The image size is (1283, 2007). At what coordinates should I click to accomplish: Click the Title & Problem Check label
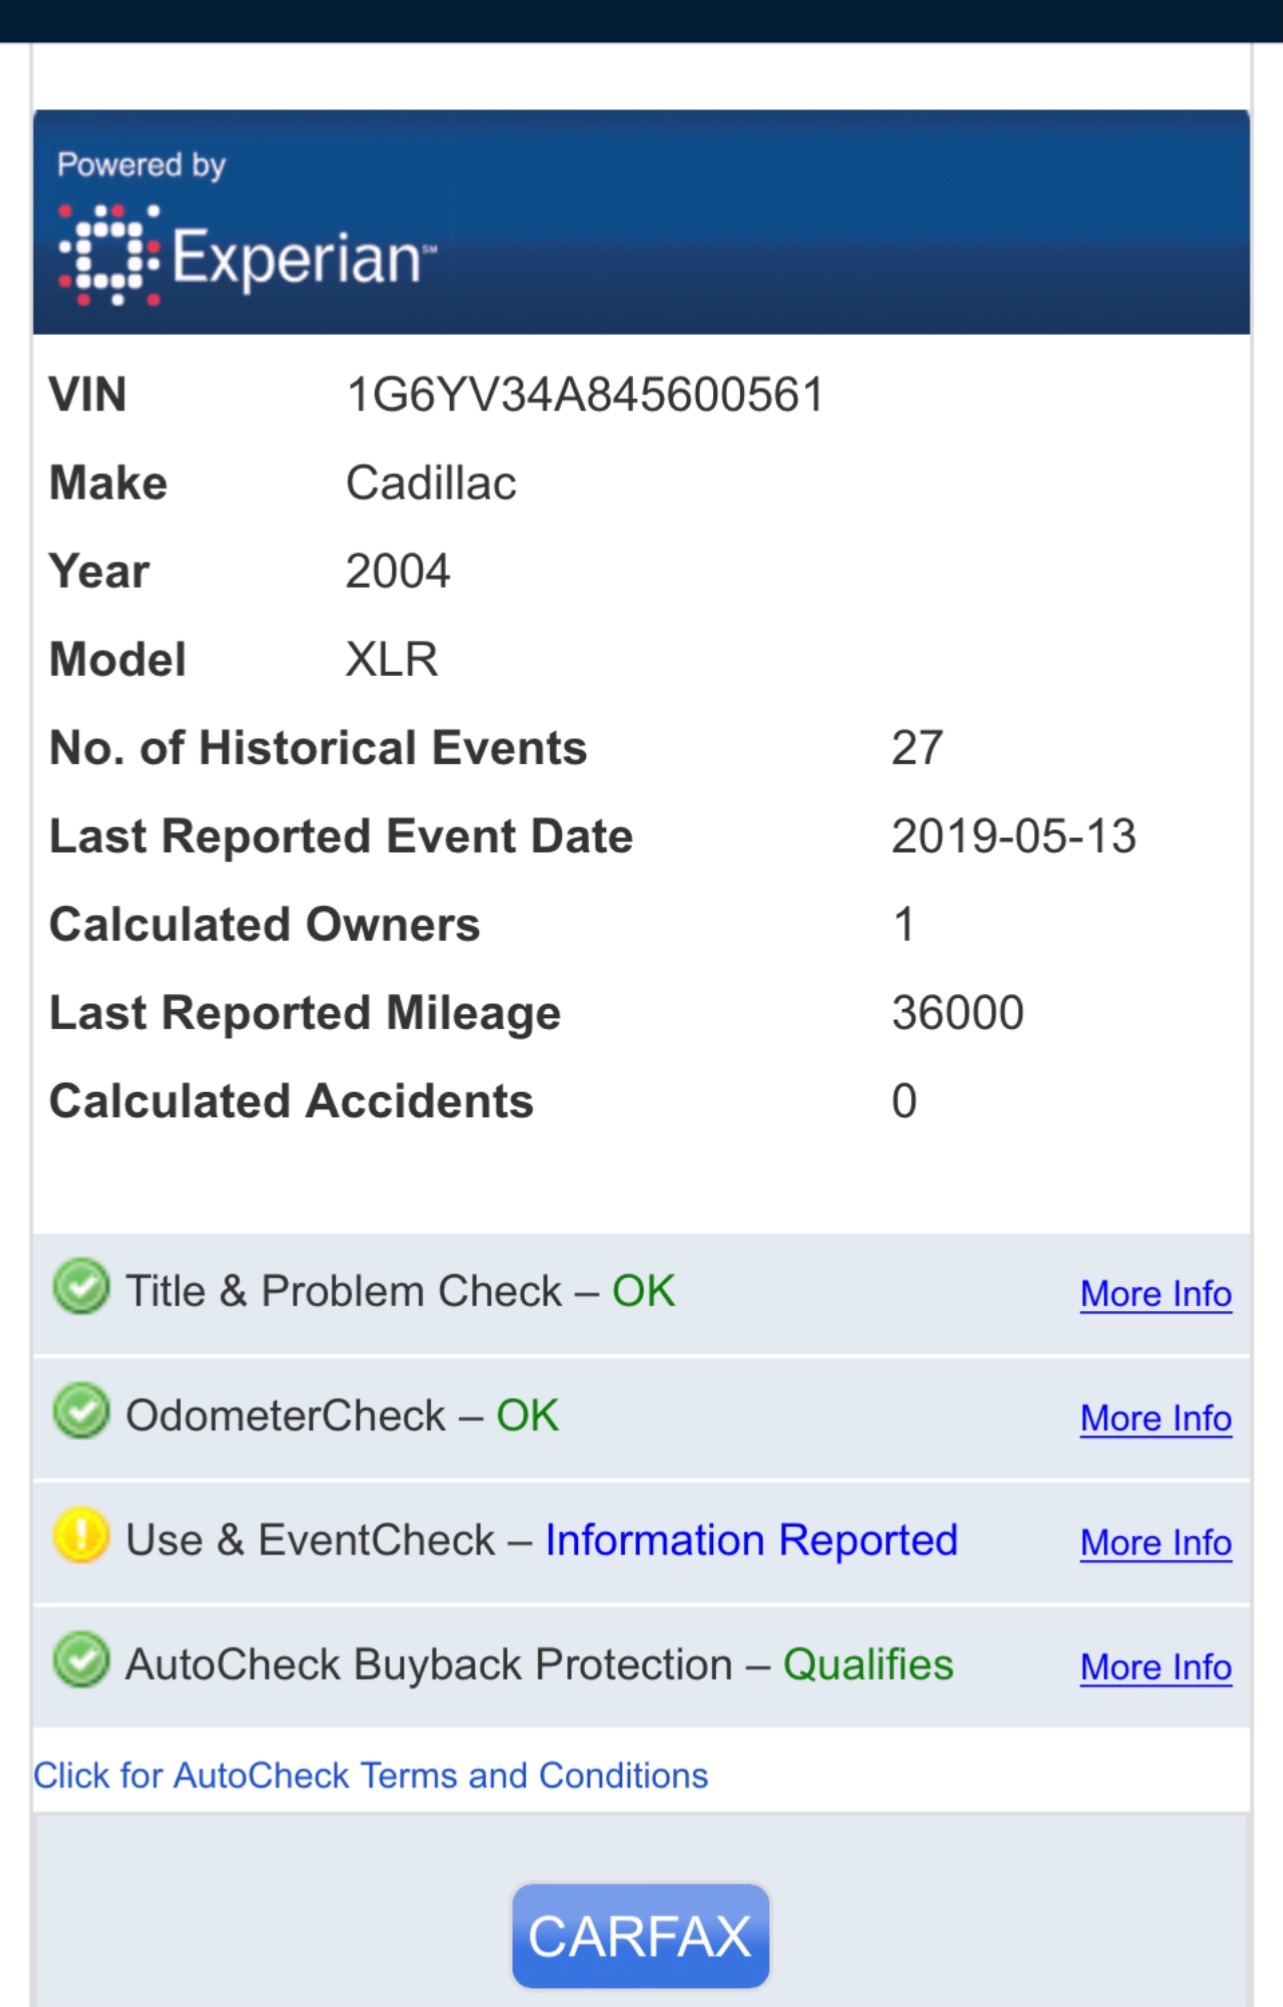pos(343,1291)
